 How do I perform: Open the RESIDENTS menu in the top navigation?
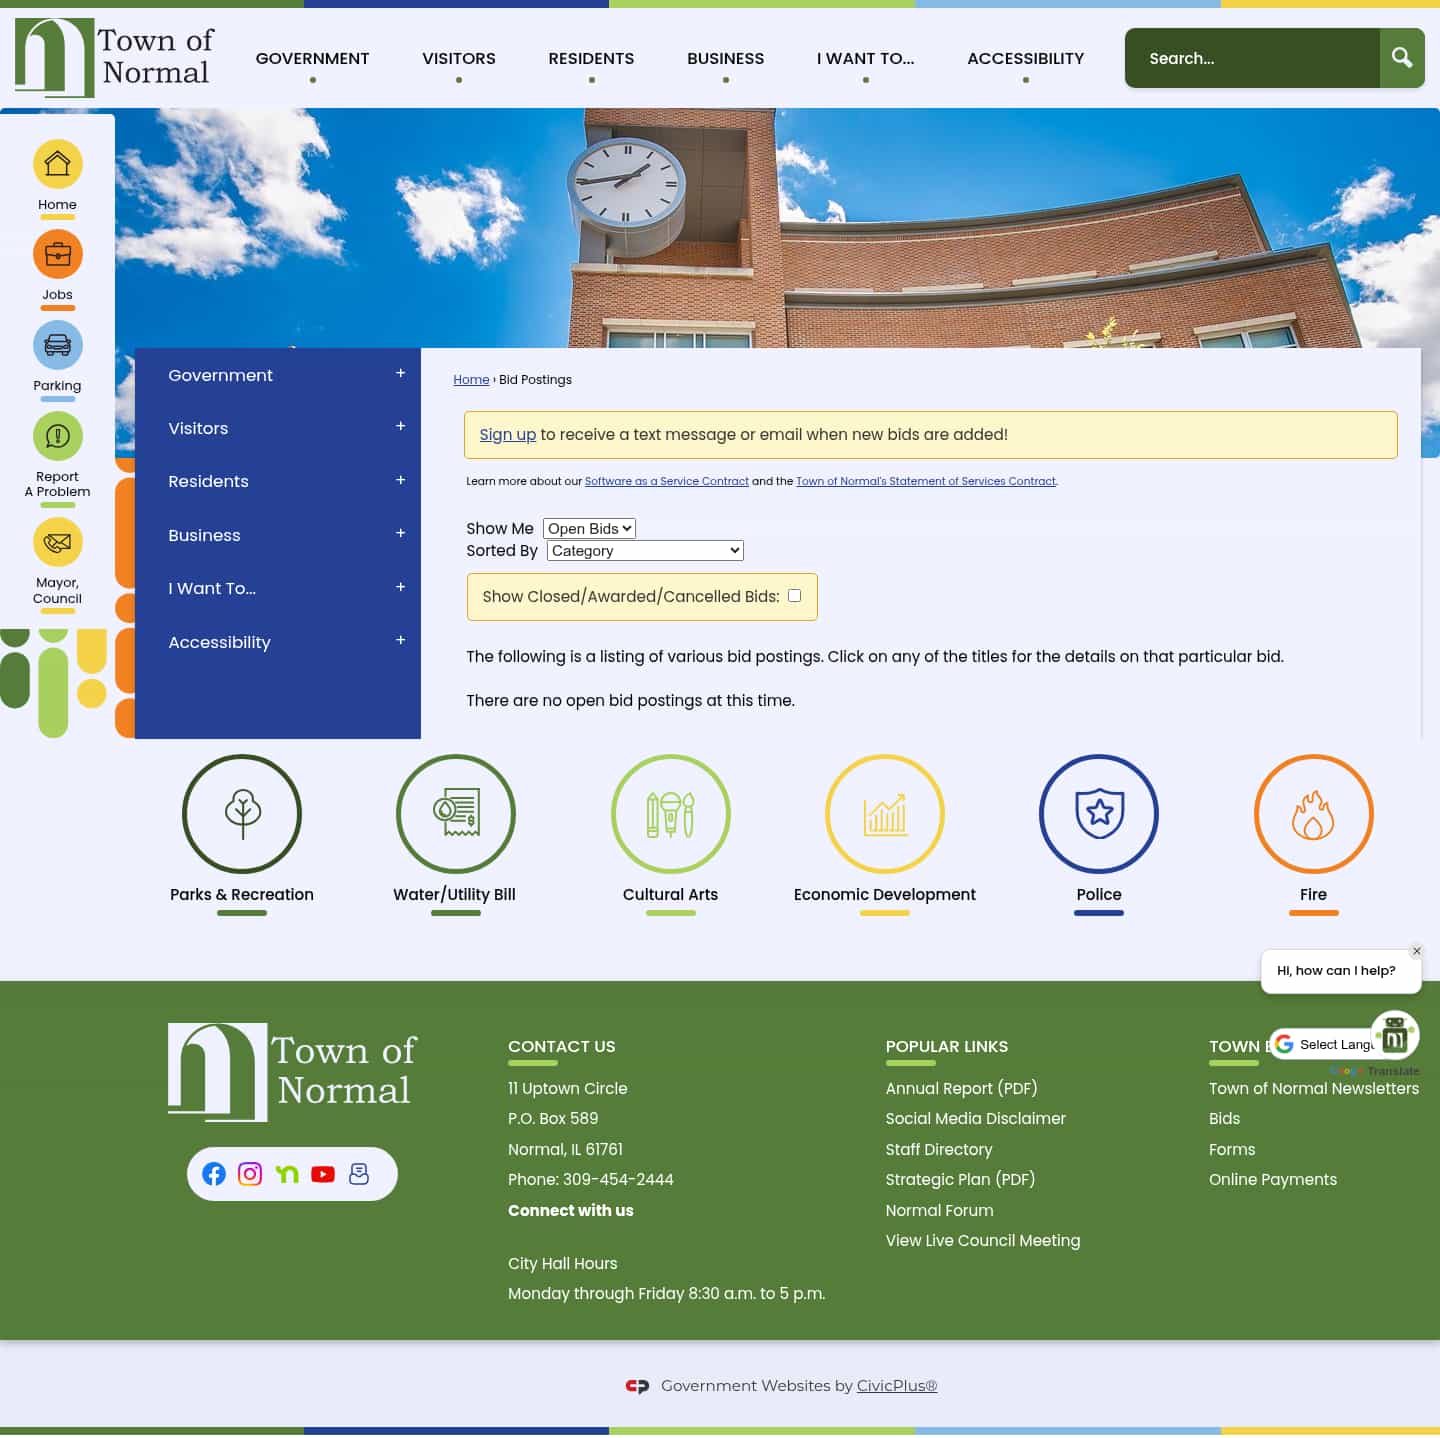[591, 58]
